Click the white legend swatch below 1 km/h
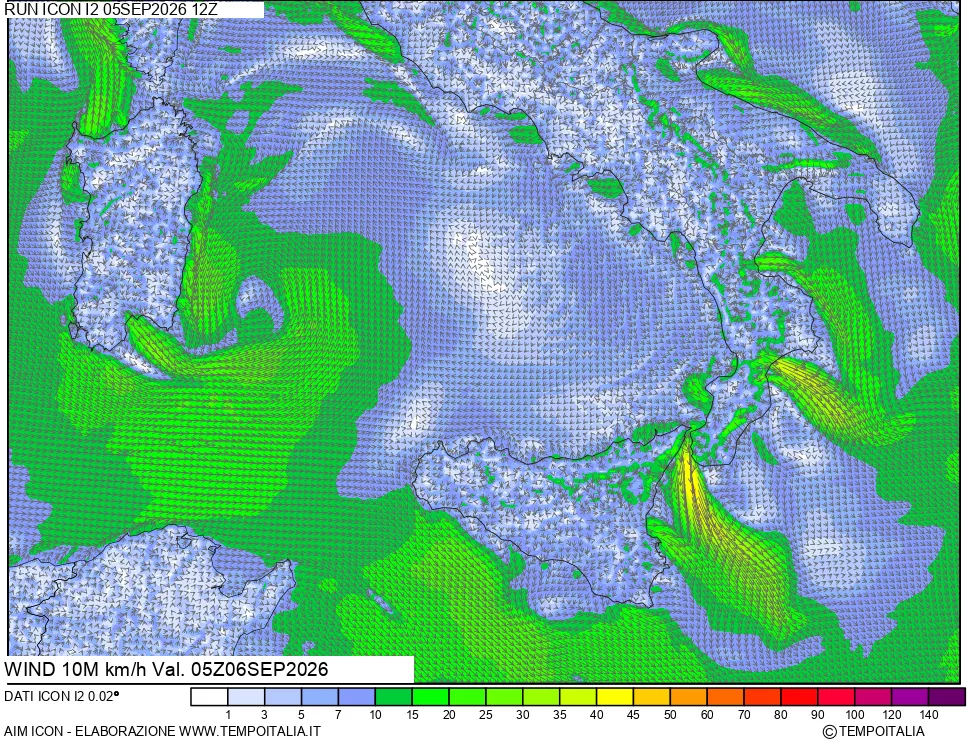The image size is (968, 745). coord(209,697)
